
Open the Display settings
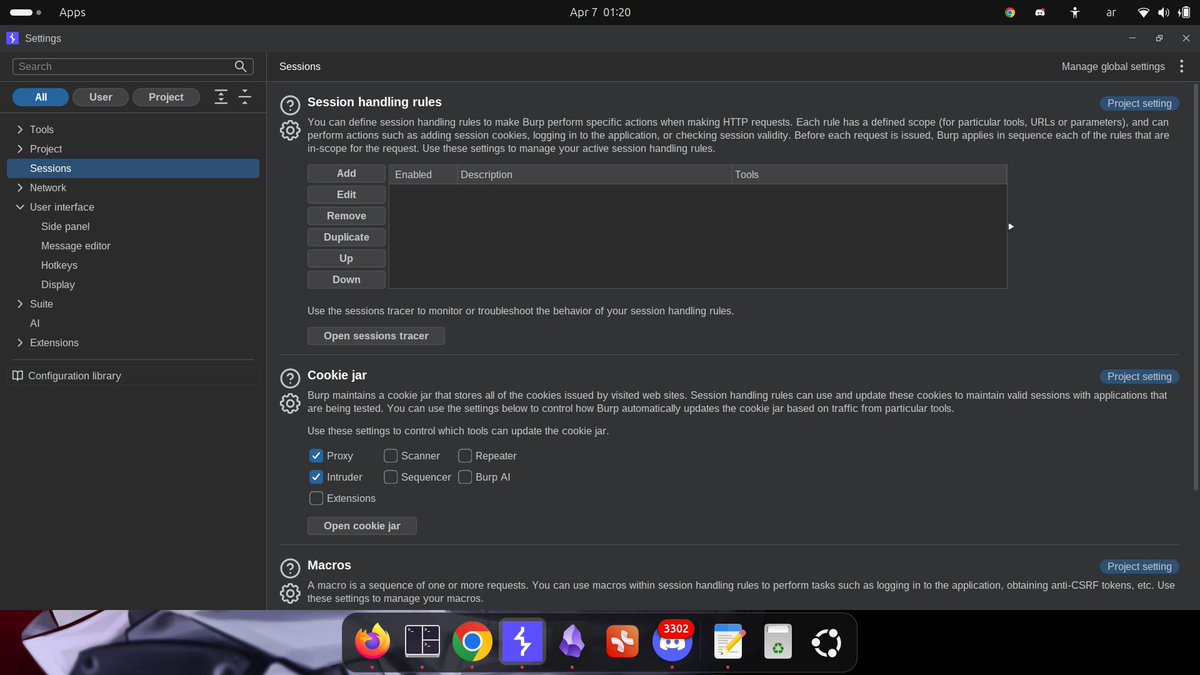pyautogui.click(x=58, y=285)
